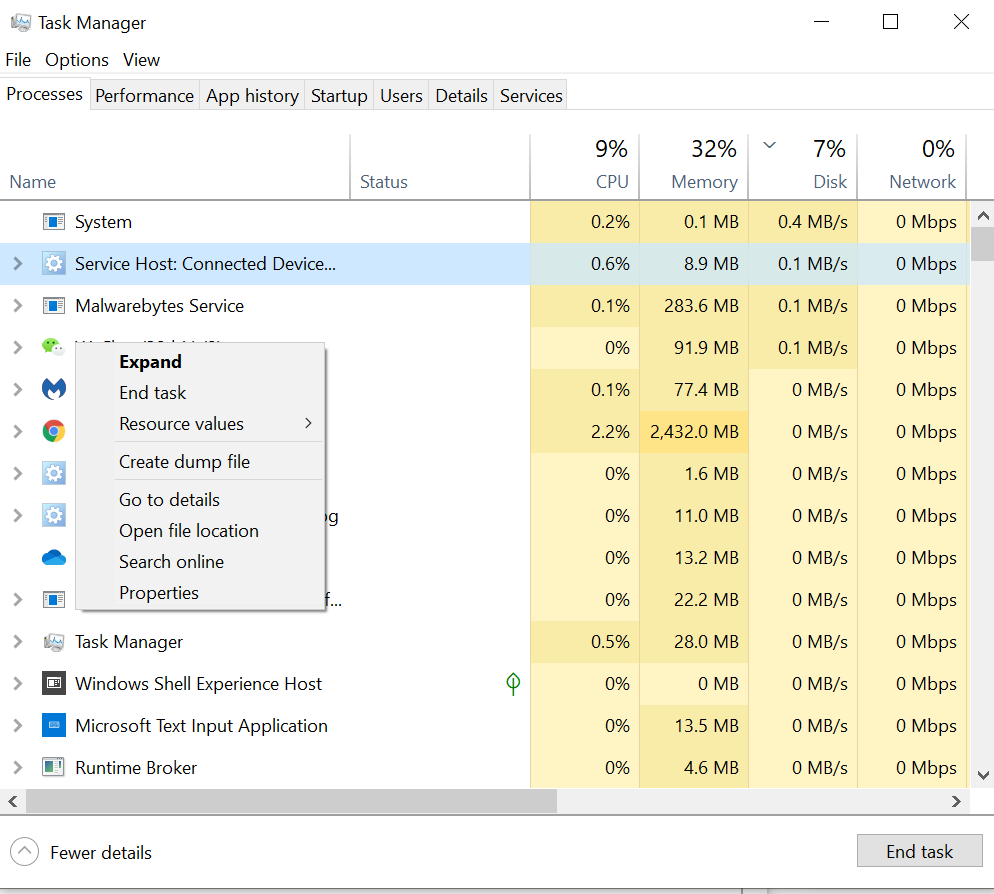Image resolution: width=994 pixels, height=894 pixels.
Task: Click the green leaf suspended status icon
Action: pos(513,684)
